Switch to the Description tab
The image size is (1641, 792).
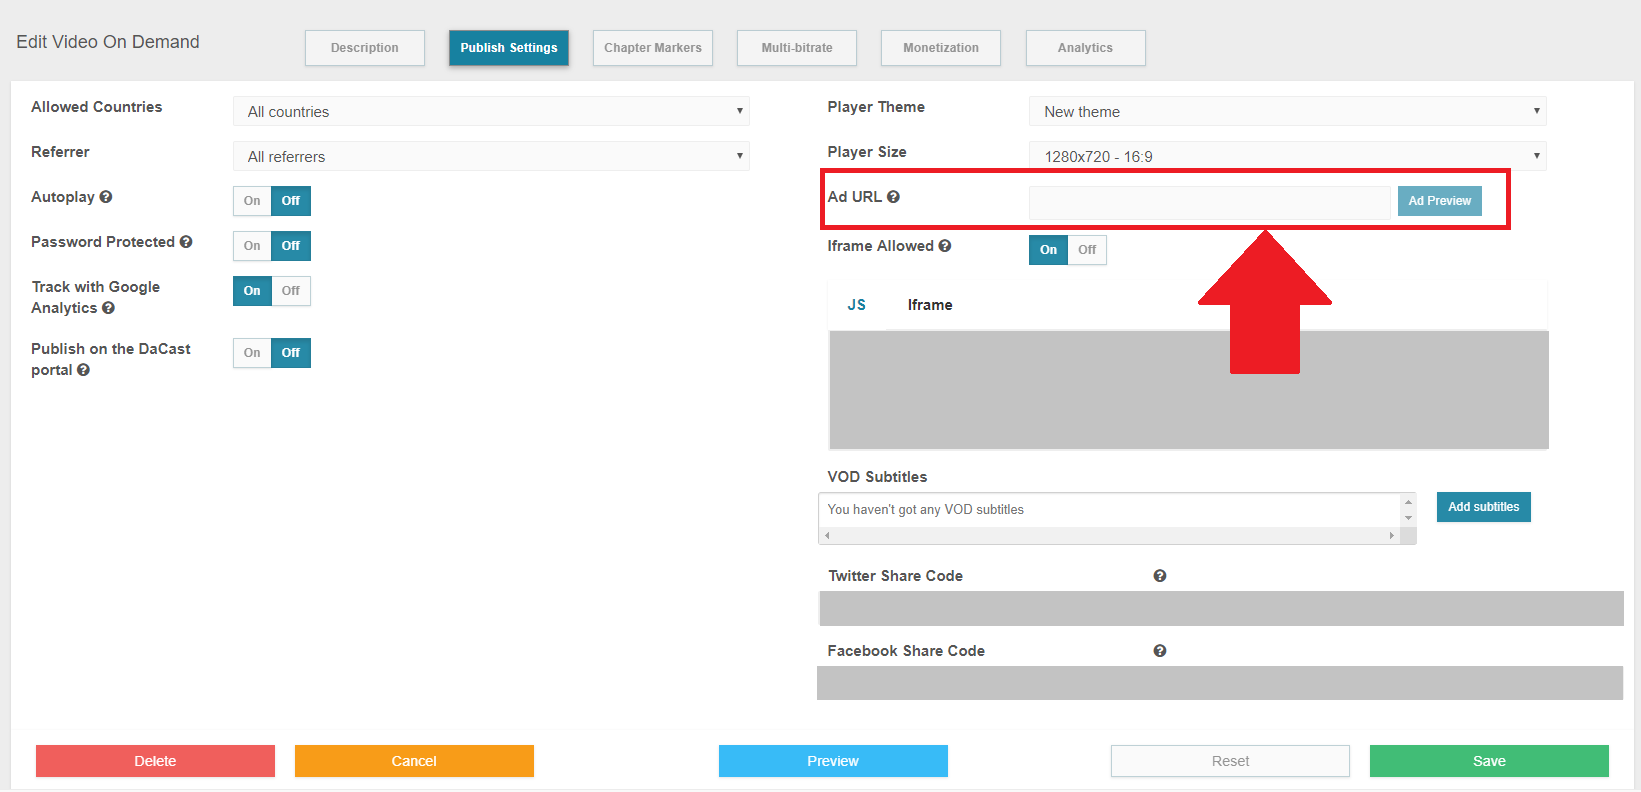365,48
